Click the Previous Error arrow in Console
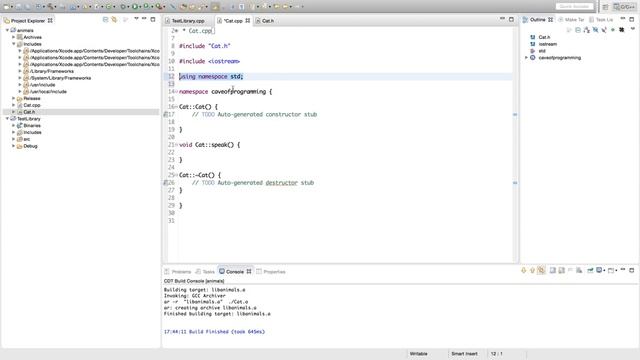 532,270
